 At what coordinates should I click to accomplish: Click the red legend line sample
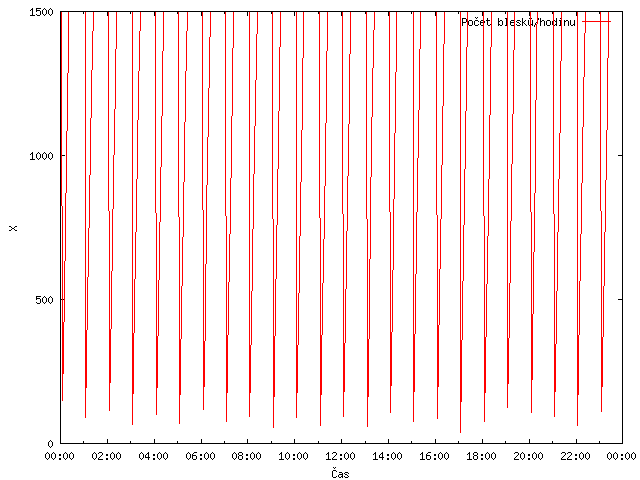596,22
